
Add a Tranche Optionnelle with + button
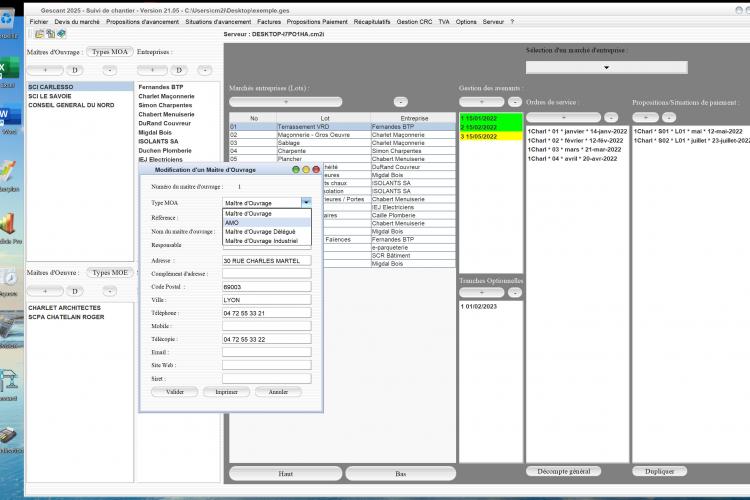[482, 292]
